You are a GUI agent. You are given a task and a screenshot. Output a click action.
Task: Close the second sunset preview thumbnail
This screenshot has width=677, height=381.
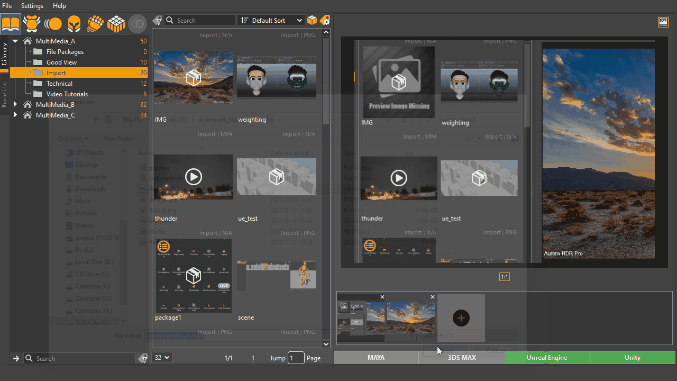[432, 297]
